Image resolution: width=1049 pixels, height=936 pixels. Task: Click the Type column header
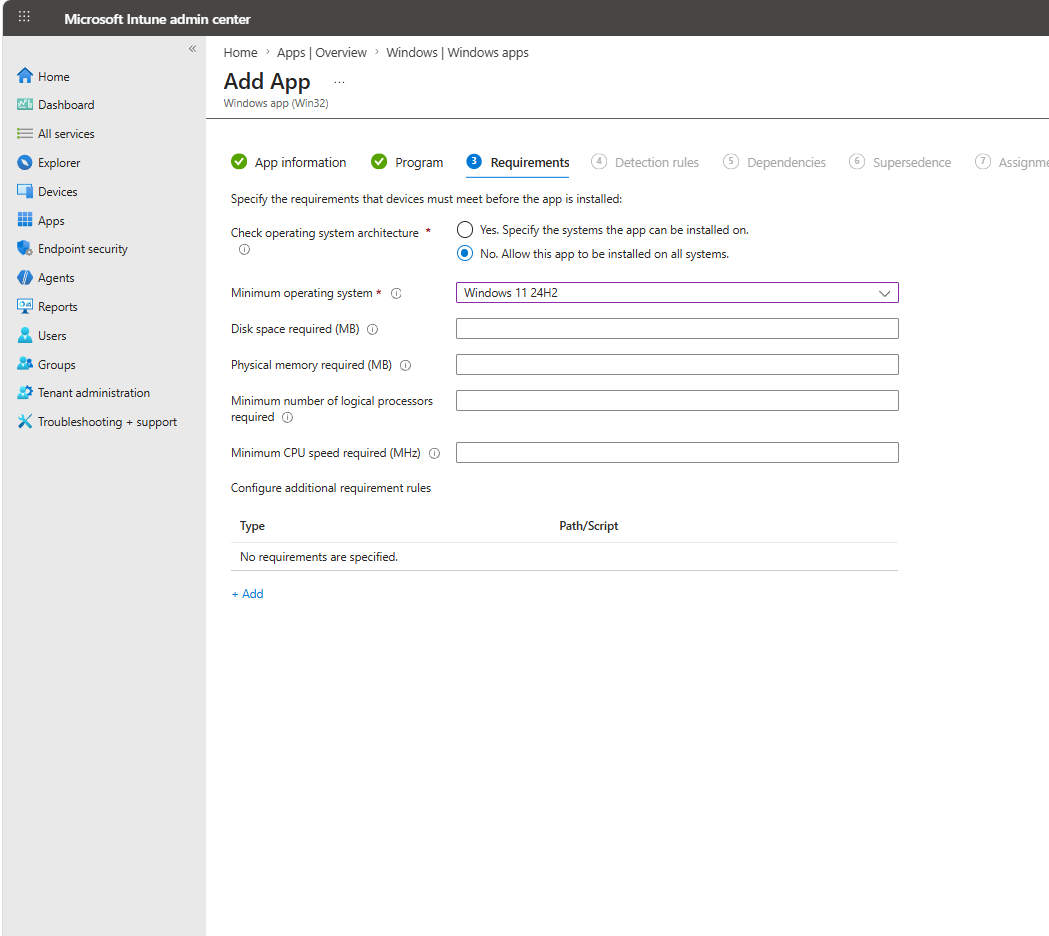pos(252,526)
